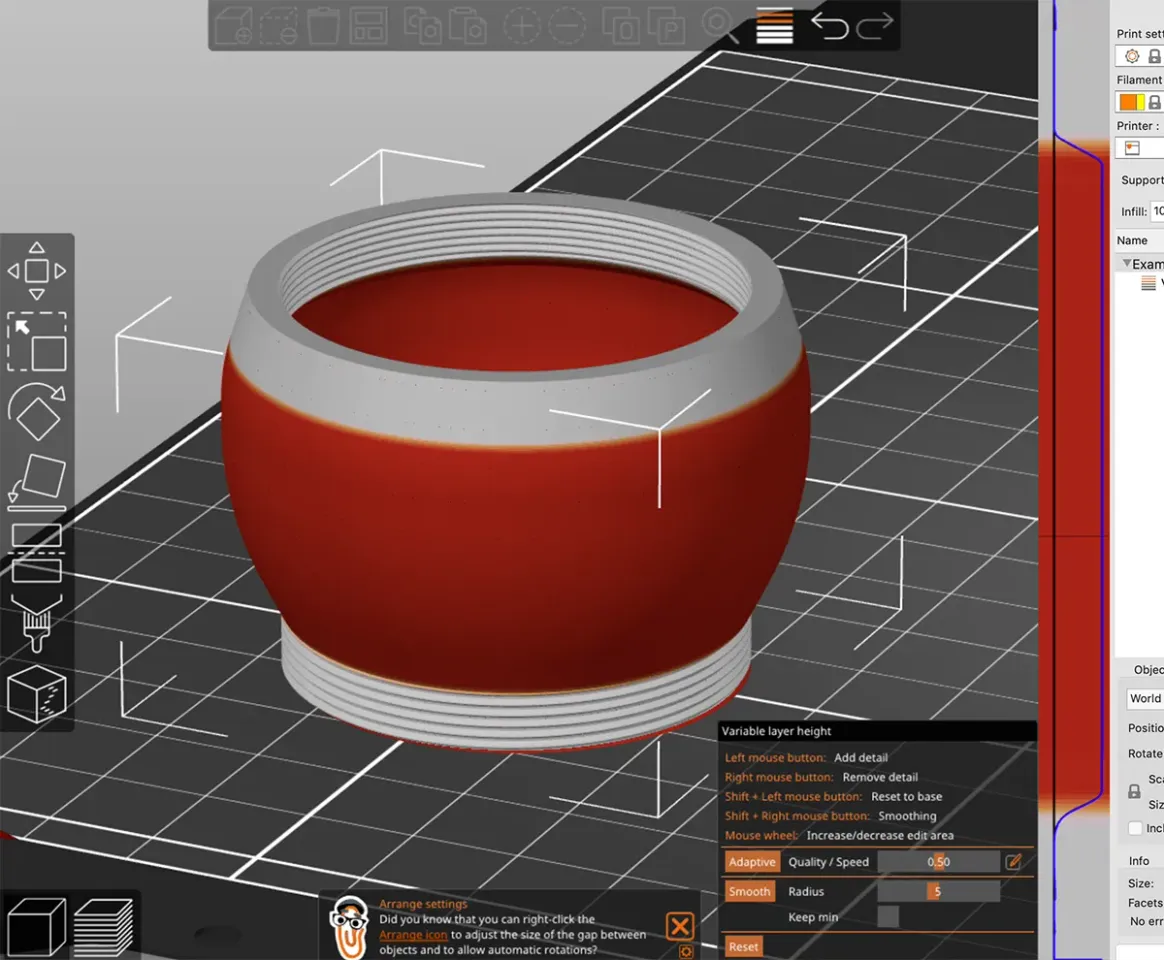Collapse the Exam object tree row

pos(1126,263)
